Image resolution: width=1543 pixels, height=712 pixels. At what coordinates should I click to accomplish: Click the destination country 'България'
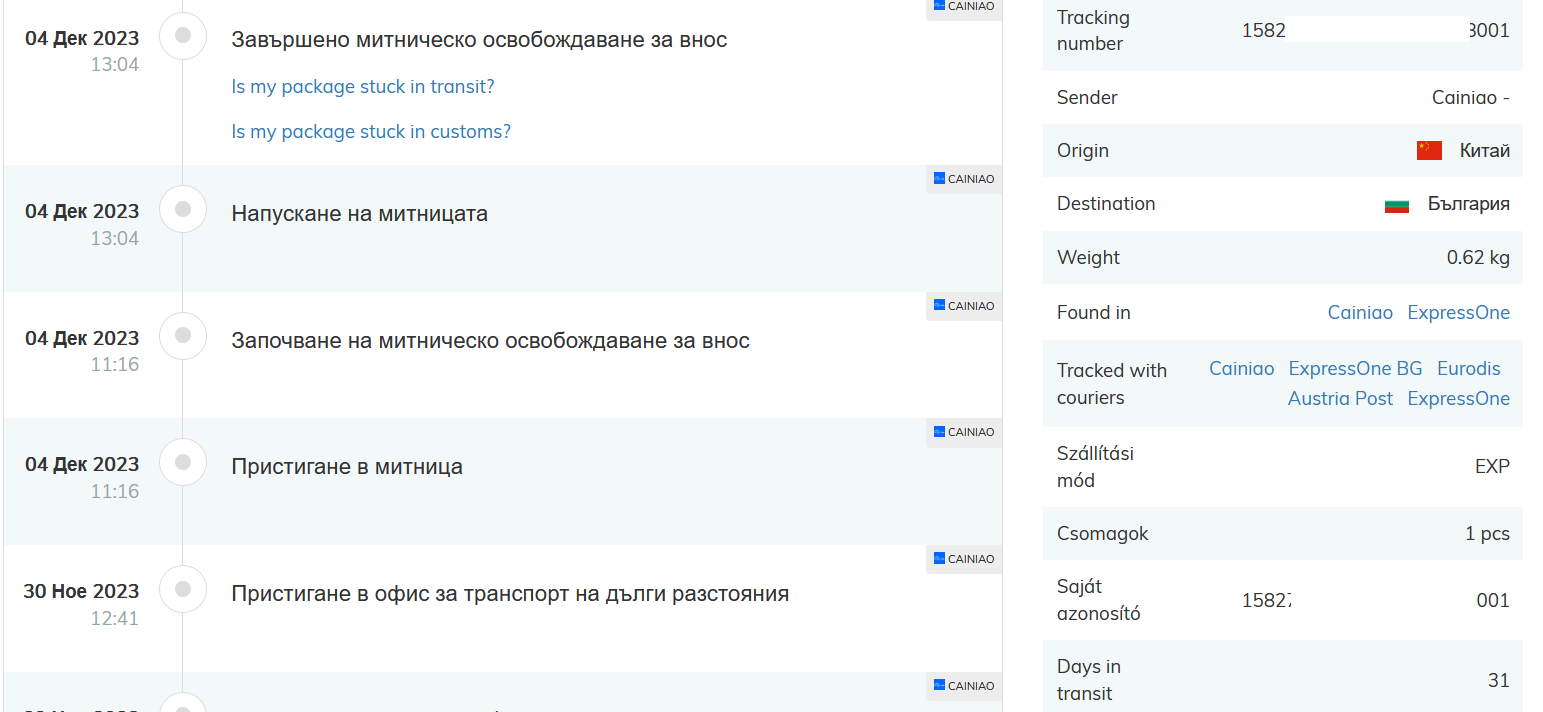(x=1469, y=204)
